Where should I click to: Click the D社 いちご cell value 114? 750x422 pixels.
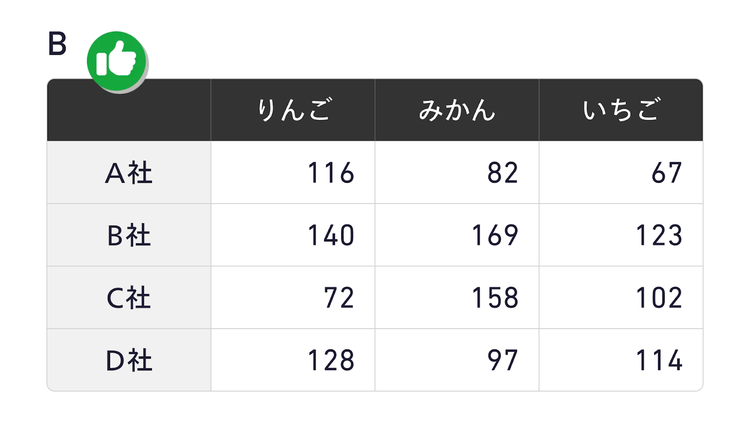point(658,360)
